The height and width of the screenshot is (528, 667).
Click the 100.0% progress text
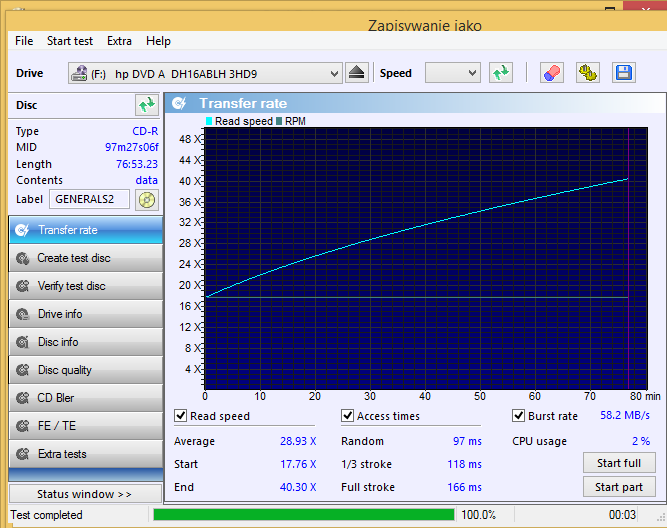(479, 515)
